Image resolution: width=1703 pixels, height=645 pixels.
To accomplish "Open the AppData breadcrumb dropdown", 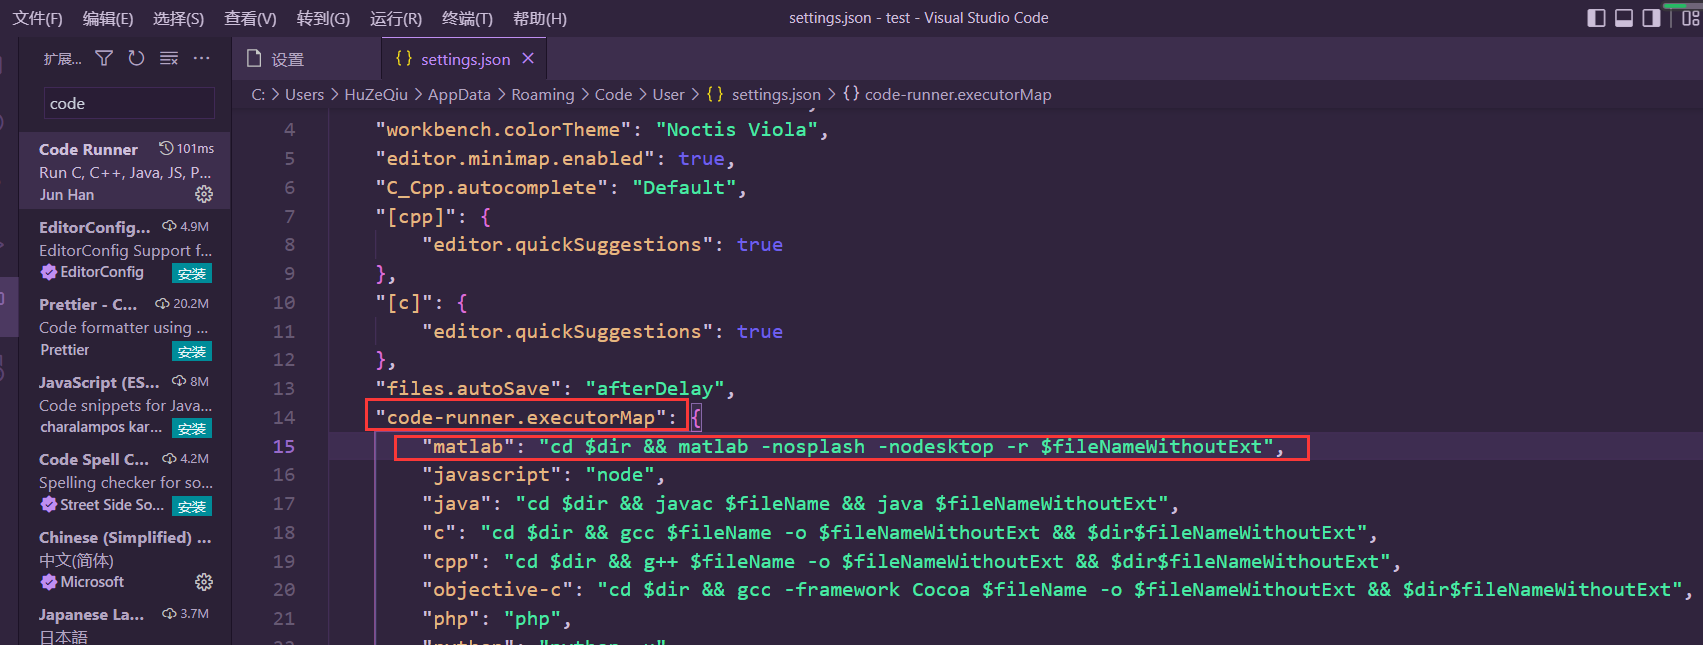I will (459, 94).
